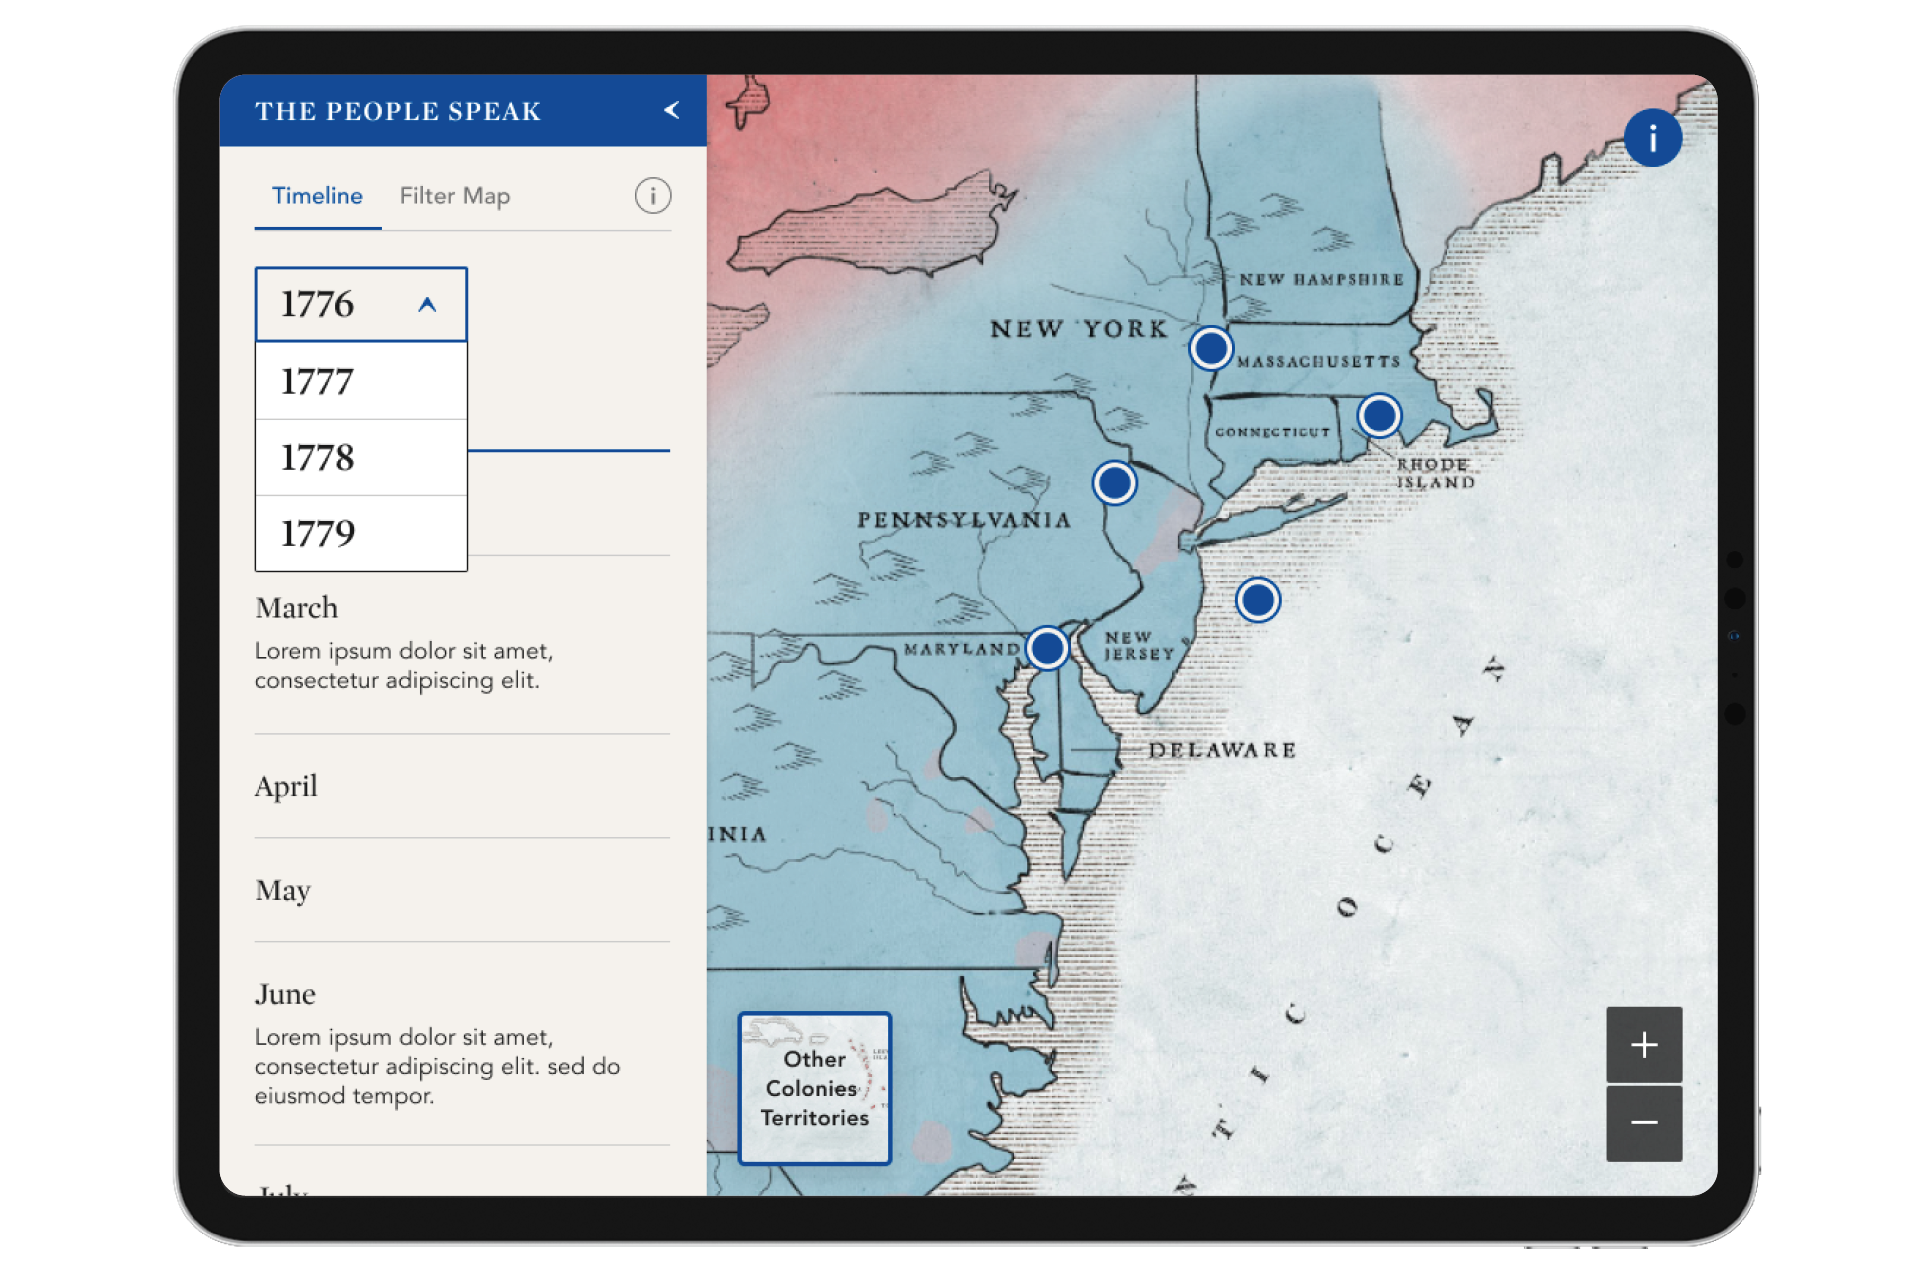Zoom out with the minus button
Image resolution: width=1925 pixels, height=1275 pixels.
point(1644,1123)
